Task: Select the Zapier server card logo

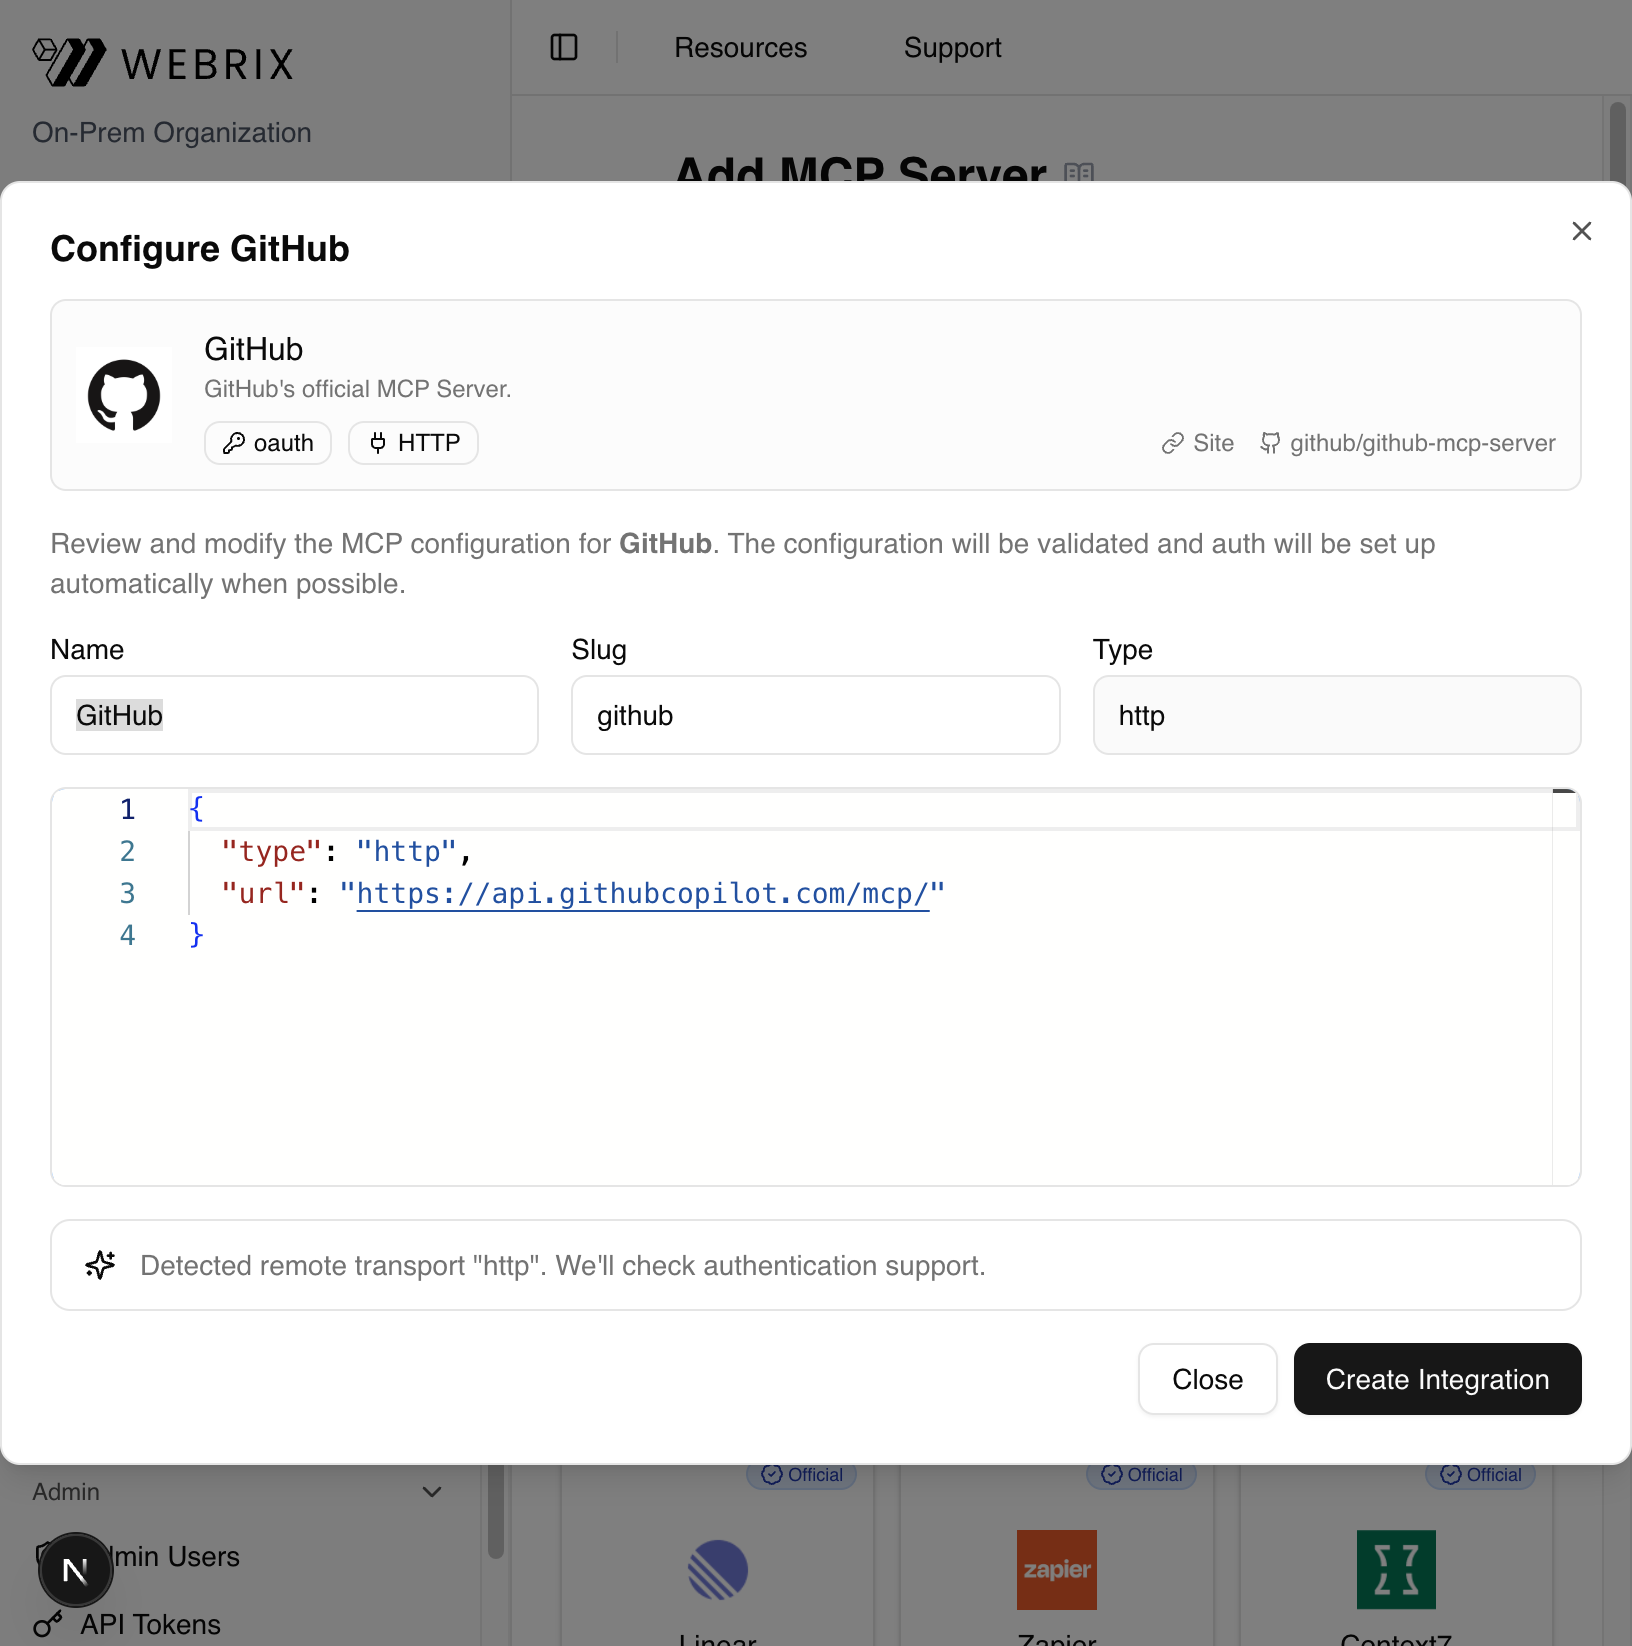Action: (1056, 1569)
